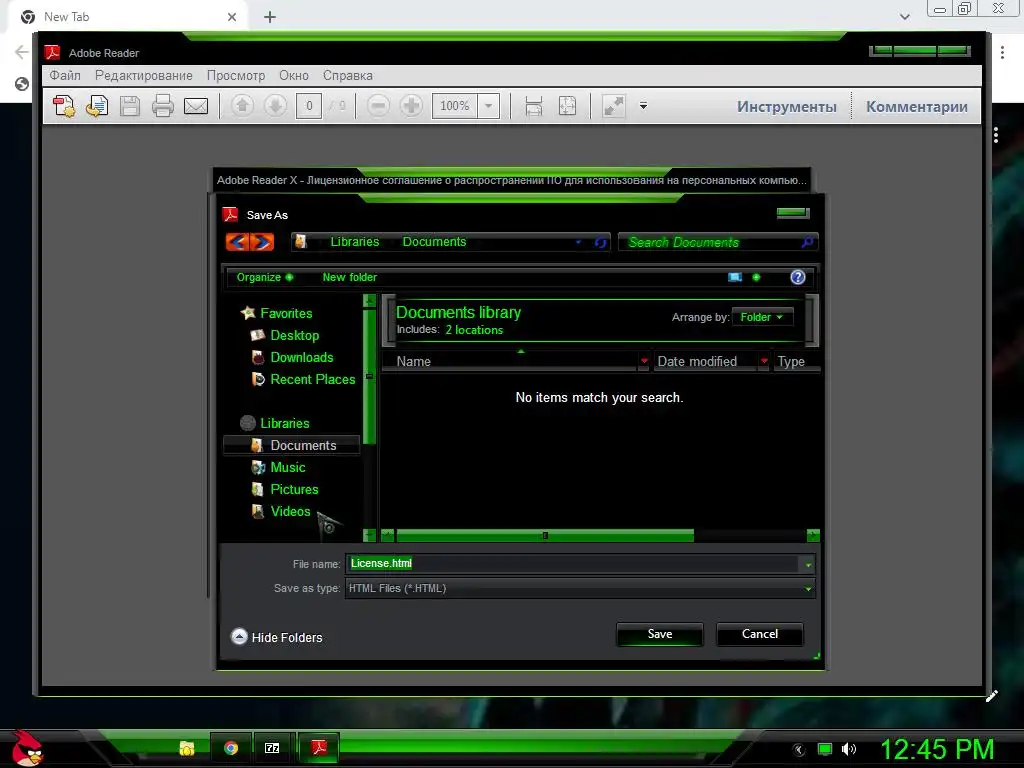This screenshot has width=1024, height=768.
Task: Click the change view icon
Action: (x=735, y=277)
